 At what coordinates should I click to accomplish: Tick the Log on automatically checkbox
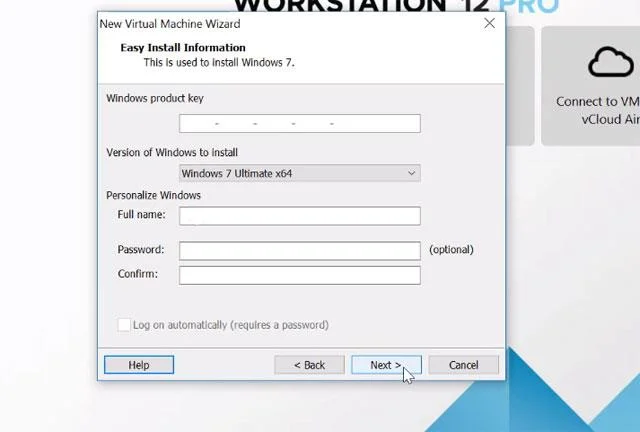coord(124,325)
